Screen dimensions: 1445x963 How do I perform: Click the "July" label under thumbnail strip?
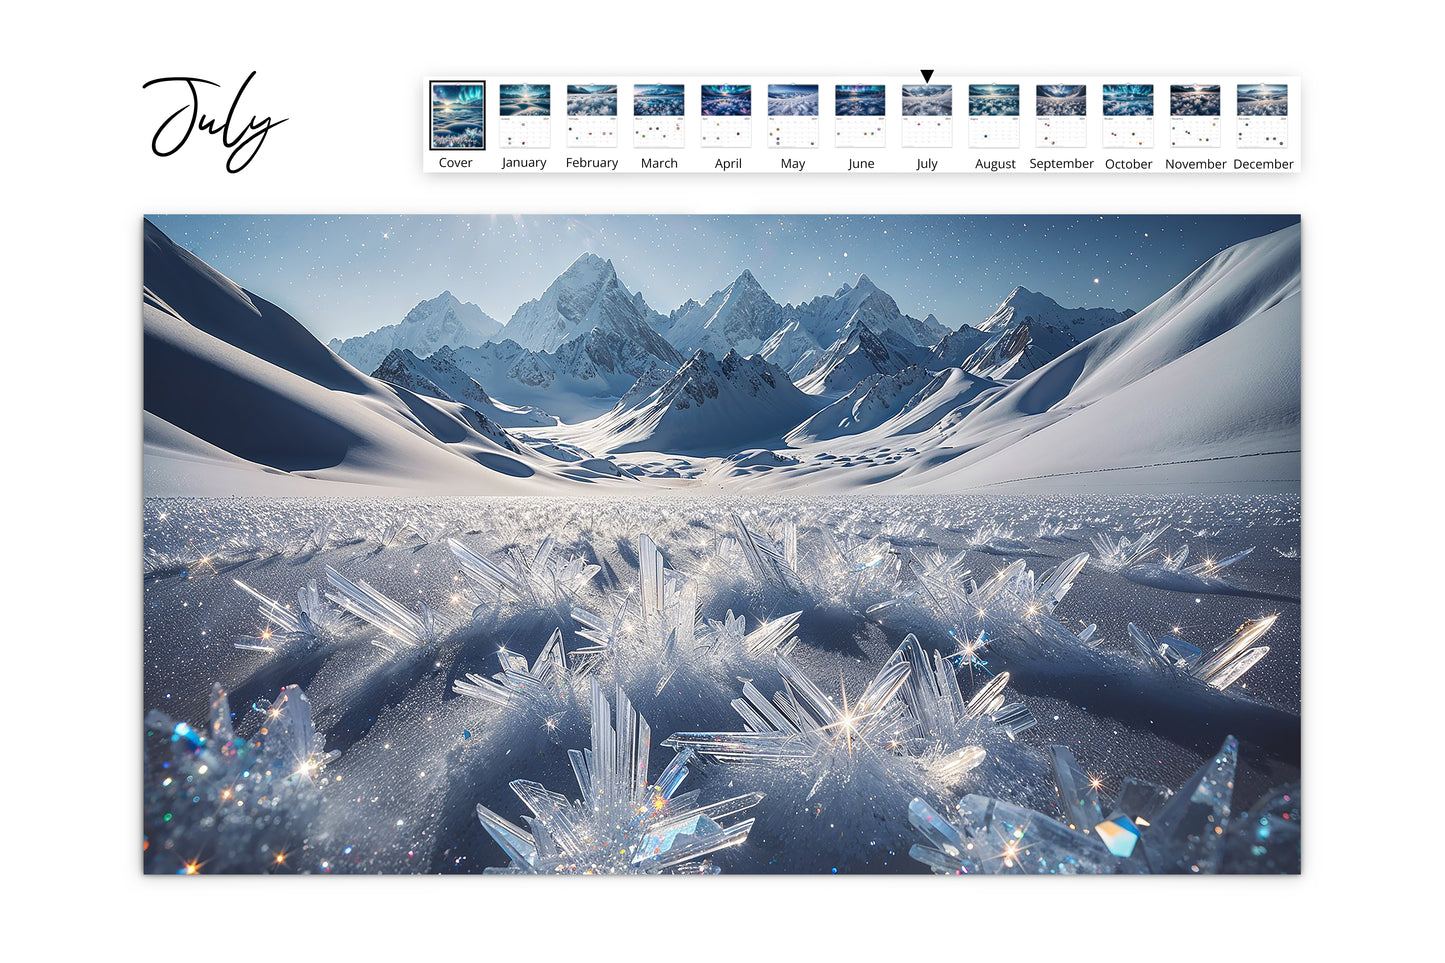[x=927, y=164]
